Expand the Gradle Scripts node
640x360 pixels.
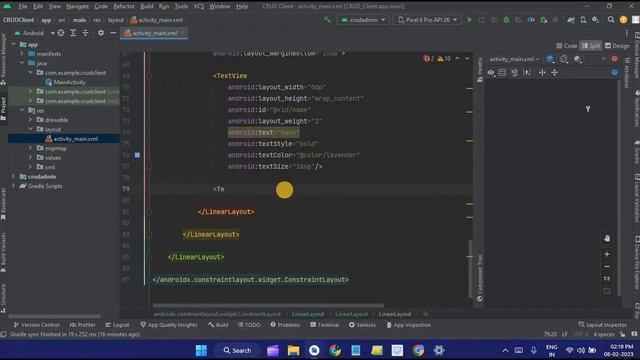(13, 186)
